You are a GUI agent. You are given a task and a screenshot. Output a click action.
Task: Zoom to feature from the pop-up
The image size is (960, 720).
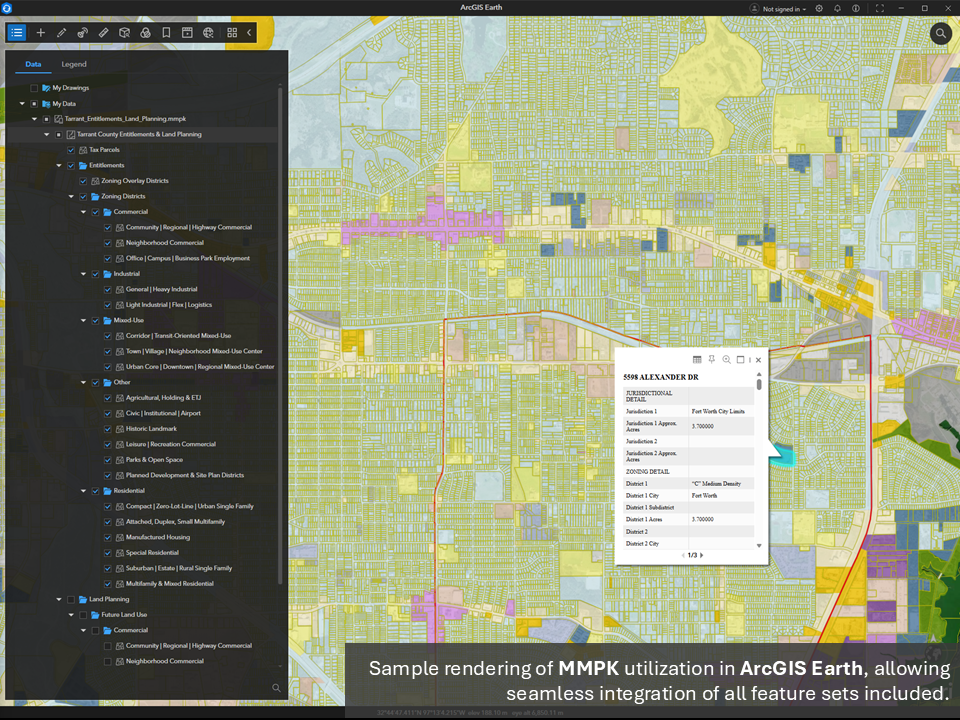726,359
